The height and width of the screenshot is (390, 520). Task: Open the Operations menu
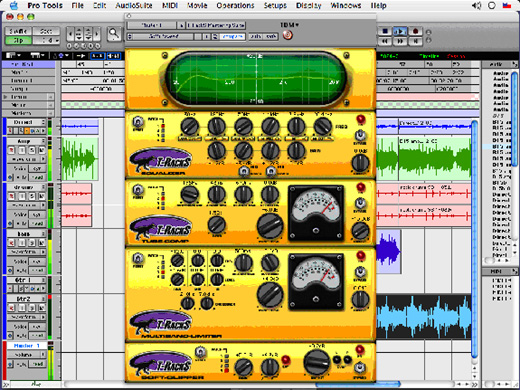(235, 5)
